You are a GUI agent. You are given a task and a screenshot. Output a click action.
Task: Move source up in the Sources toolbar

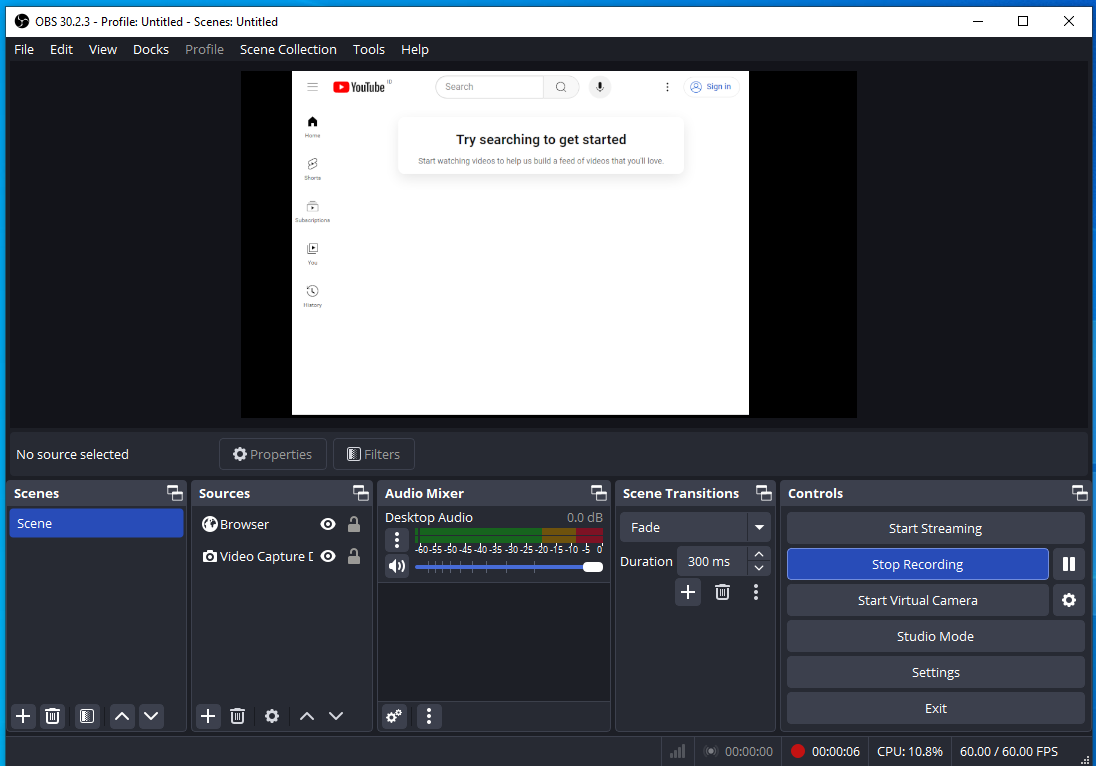coord(307,716)
